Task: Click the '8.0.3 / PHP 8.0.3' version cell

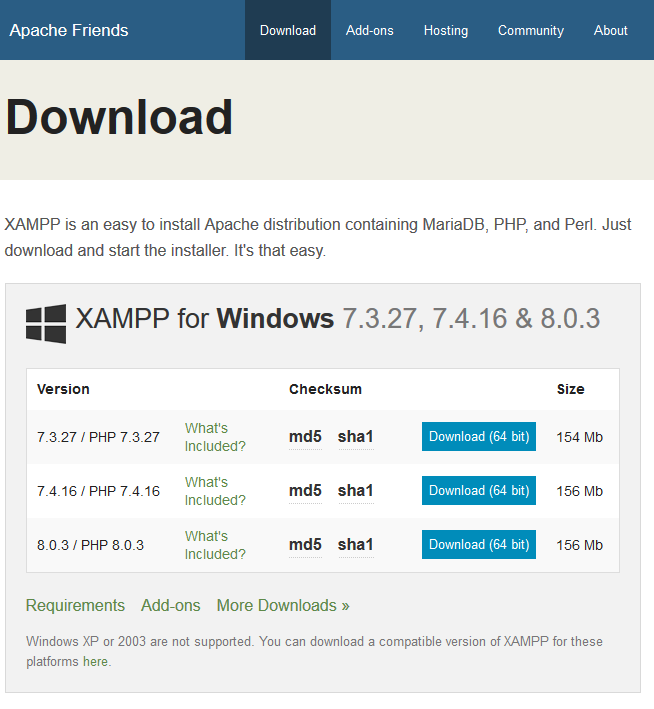Action: [90, 545]
